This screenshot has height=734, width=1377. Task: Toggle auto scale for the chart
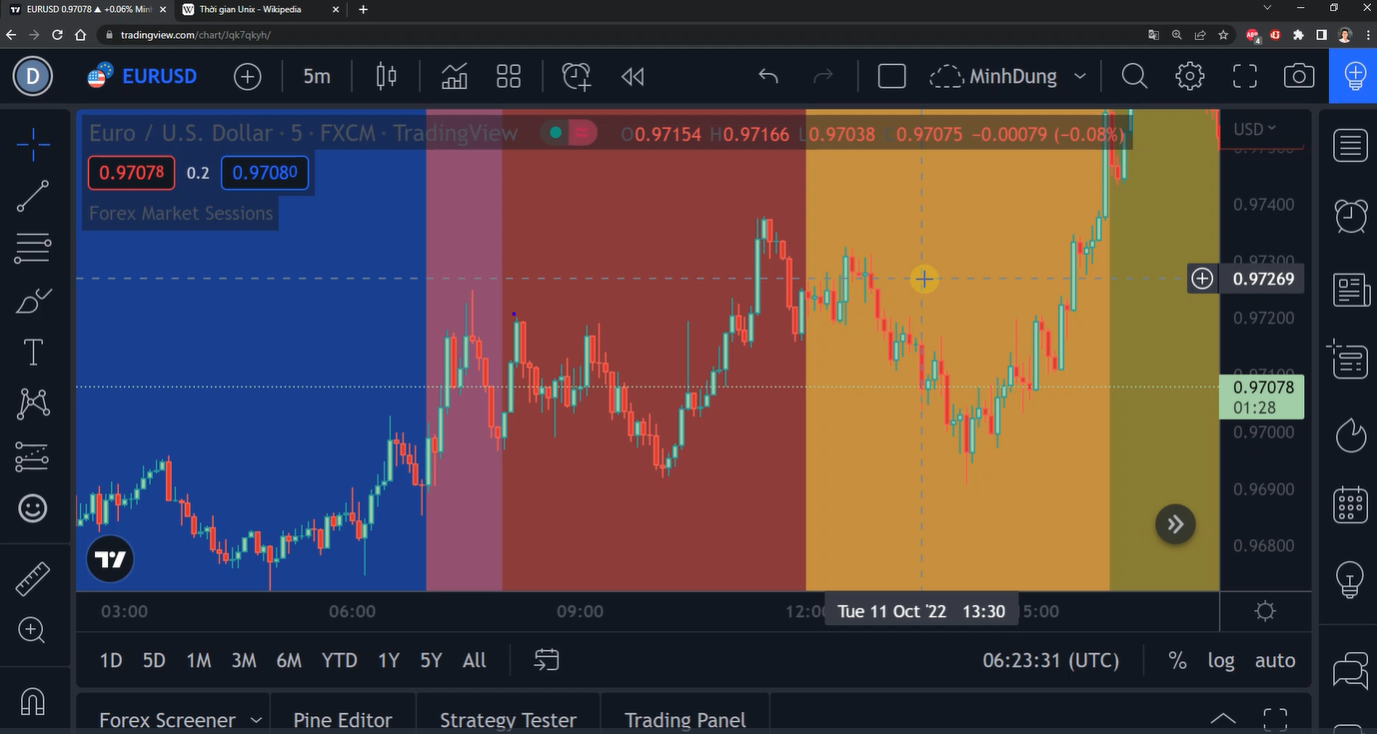coord(1275,660)
